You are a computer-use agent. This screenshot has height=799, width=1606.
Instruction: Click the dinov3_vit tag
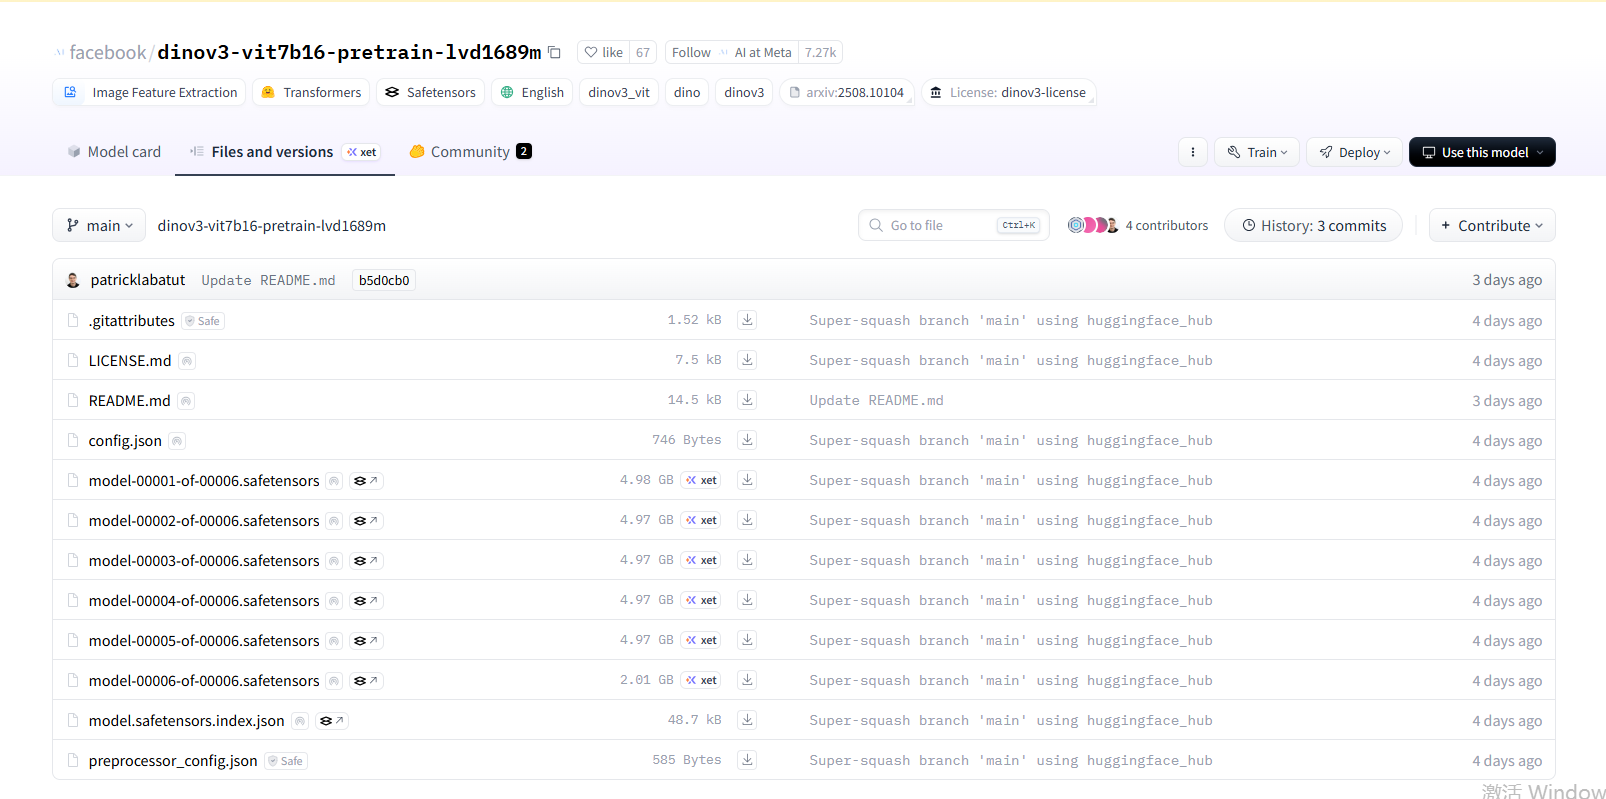coord(619,92)
